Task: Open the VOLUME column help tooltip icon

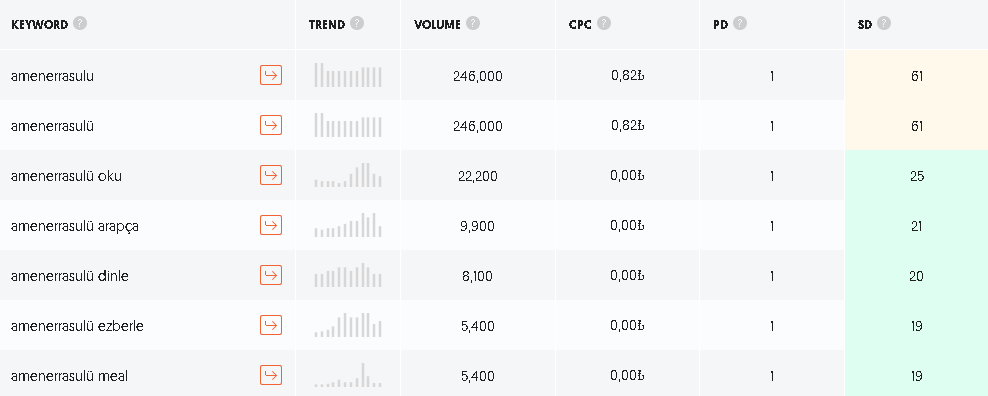Action: tap(473, 23)
